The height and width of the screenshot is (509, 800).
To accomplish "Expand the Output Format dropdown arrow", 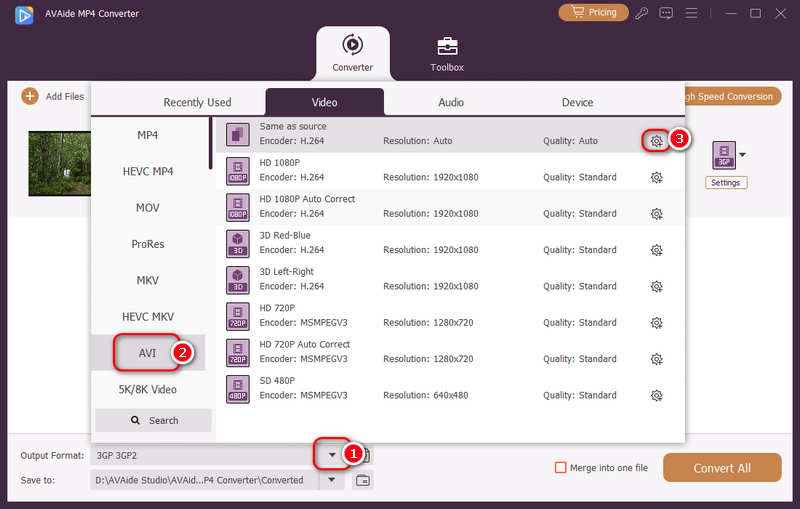I will coord(332,455).
